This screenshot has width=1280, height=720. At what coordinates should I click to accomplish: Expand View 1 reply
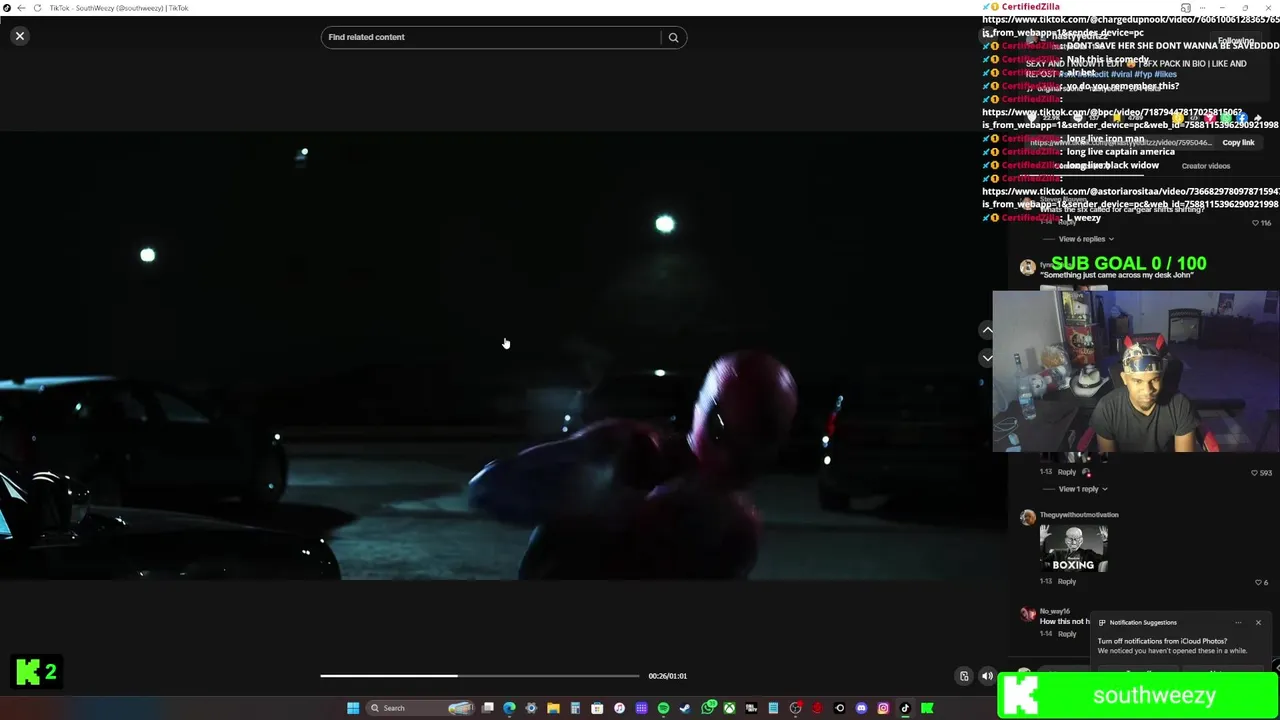point(1082,489)
